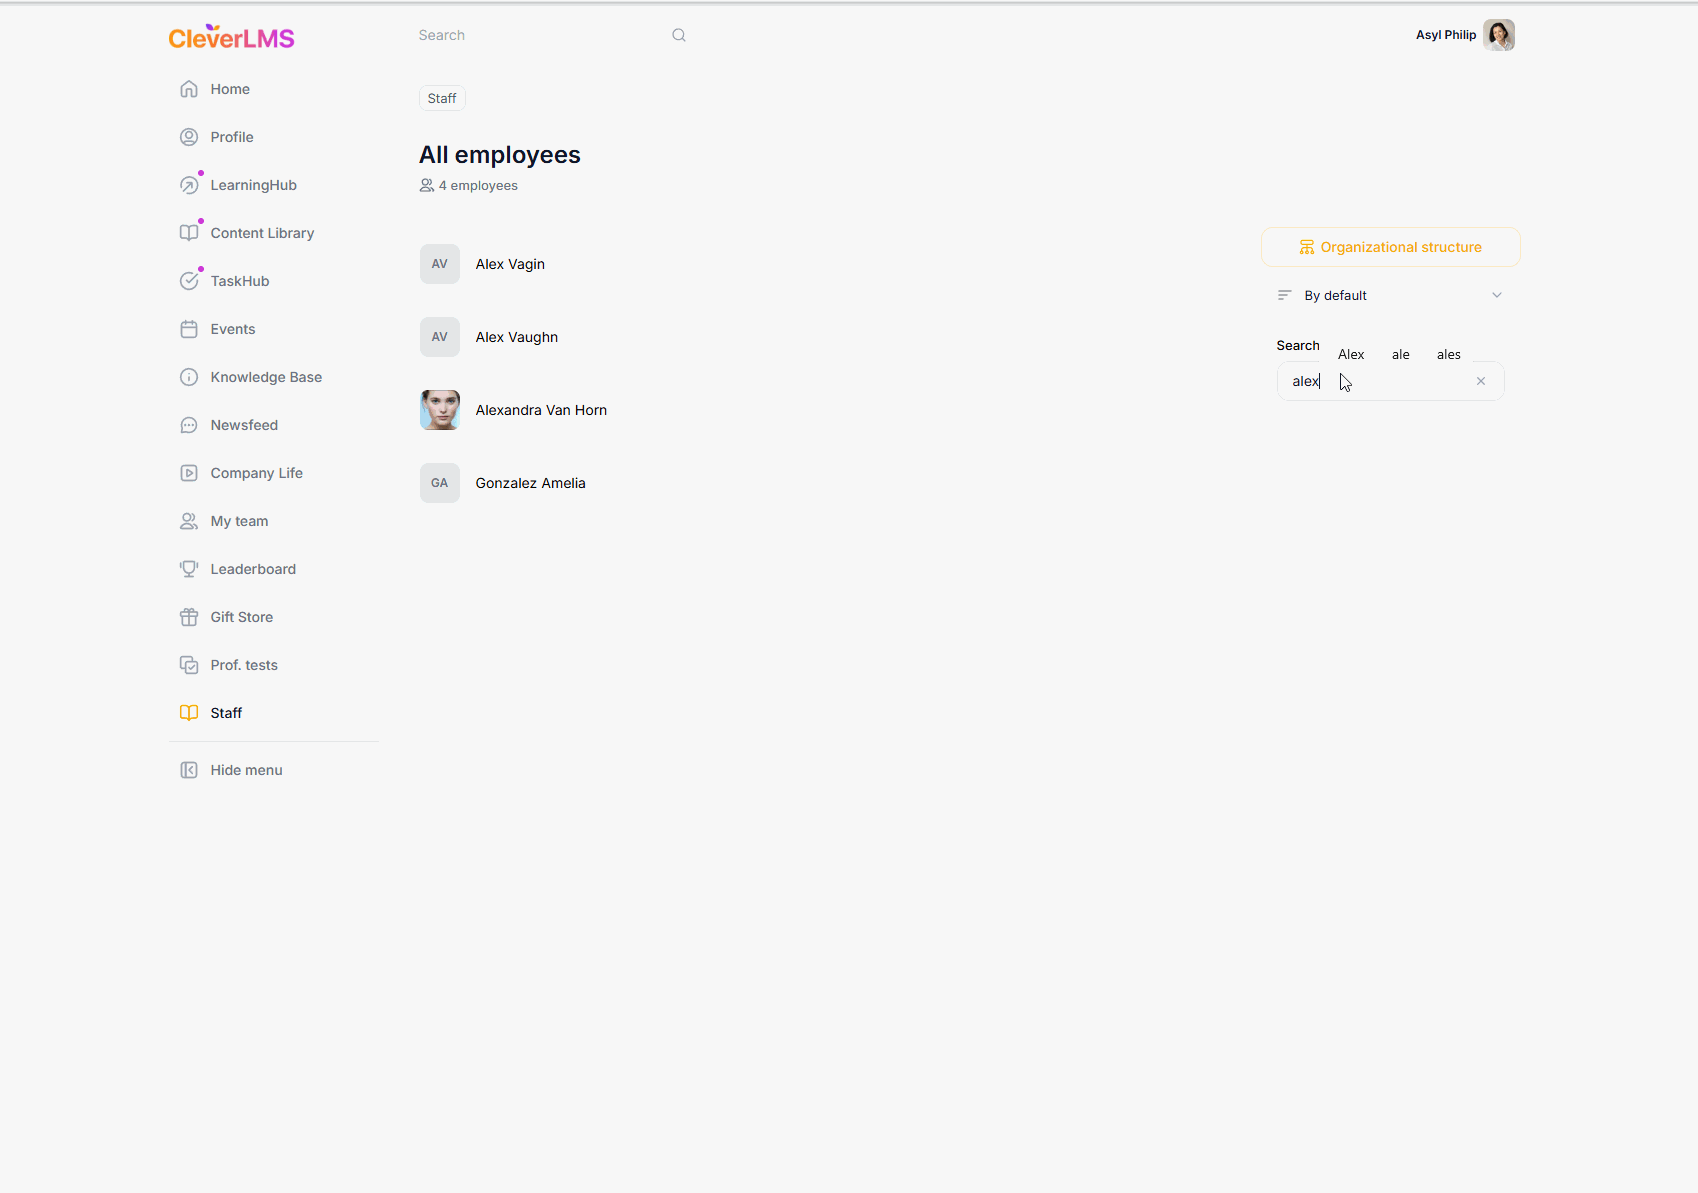Focus the staff Search field containing alex

pyautogui.click(x=1390, y=381)
